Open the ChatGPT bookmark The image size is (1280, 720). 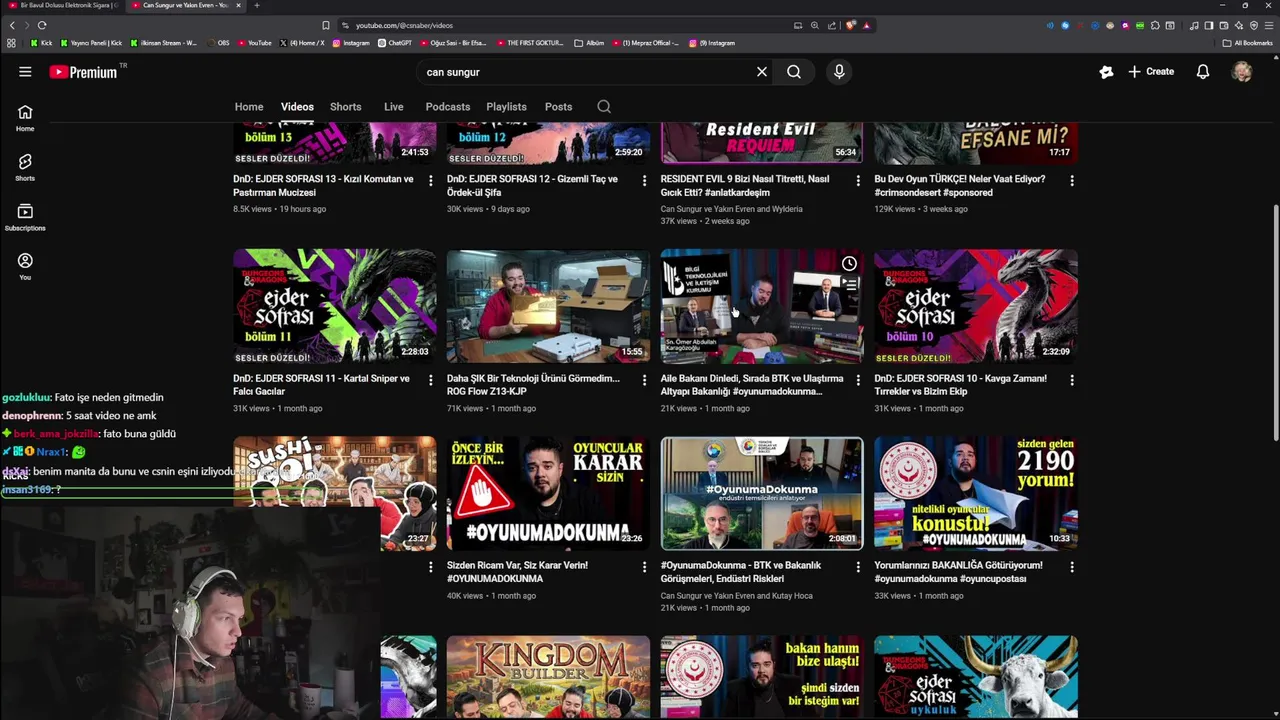pos(395,43)
